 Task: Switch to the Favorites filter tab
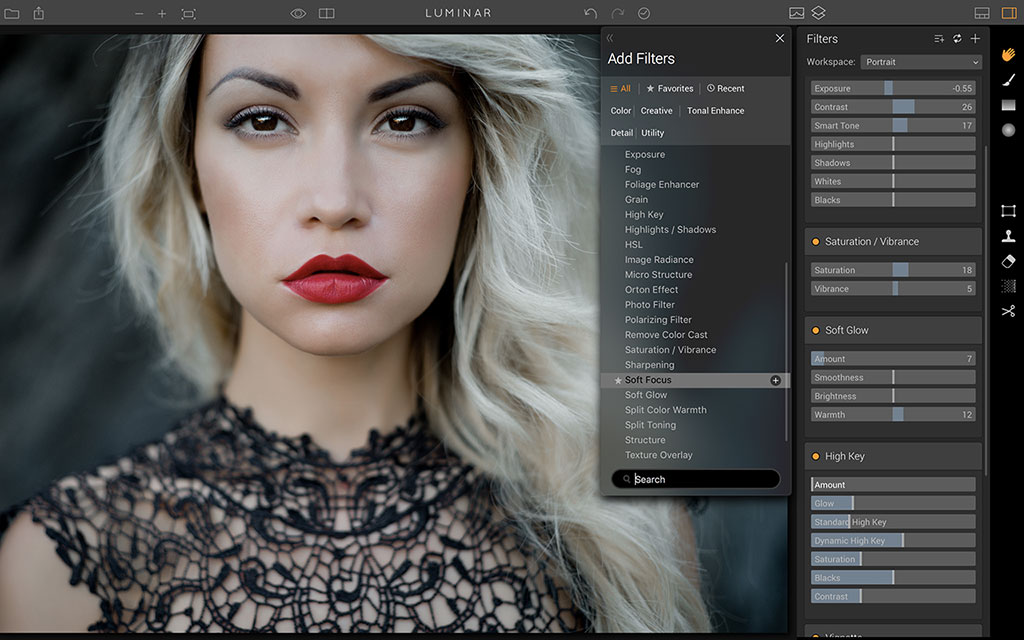(x=670, y=89)
